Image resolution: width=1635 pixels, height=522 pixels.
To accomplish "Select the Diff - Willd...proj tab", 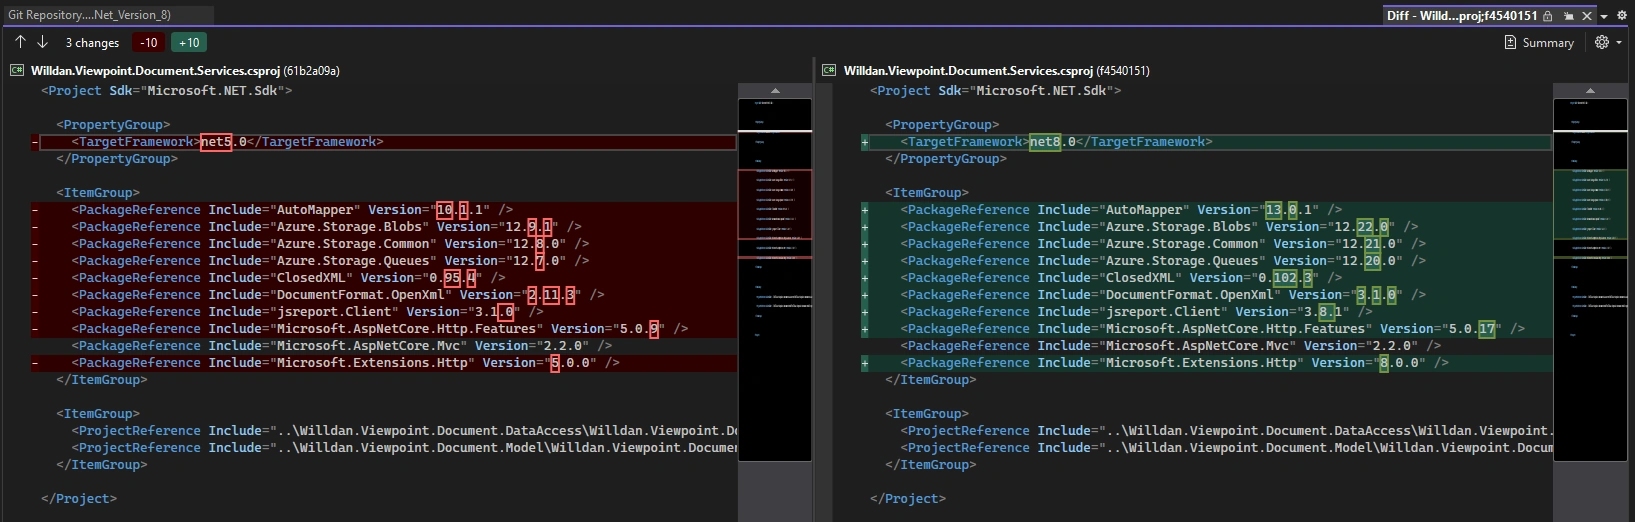I will 1462,16.
